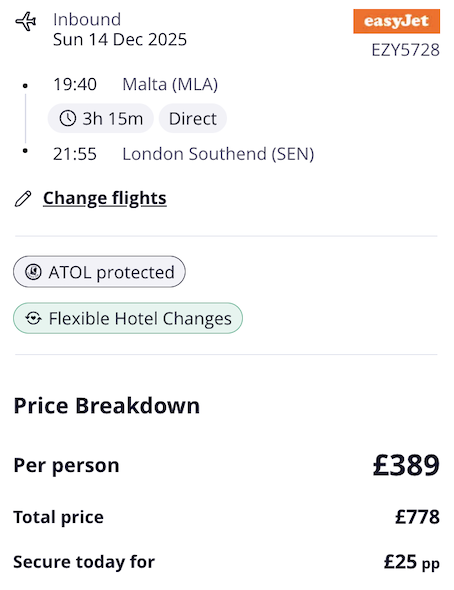Click the Sun 14 Dec 2025 date
This screenshot has height=590, width=454.
120,40
